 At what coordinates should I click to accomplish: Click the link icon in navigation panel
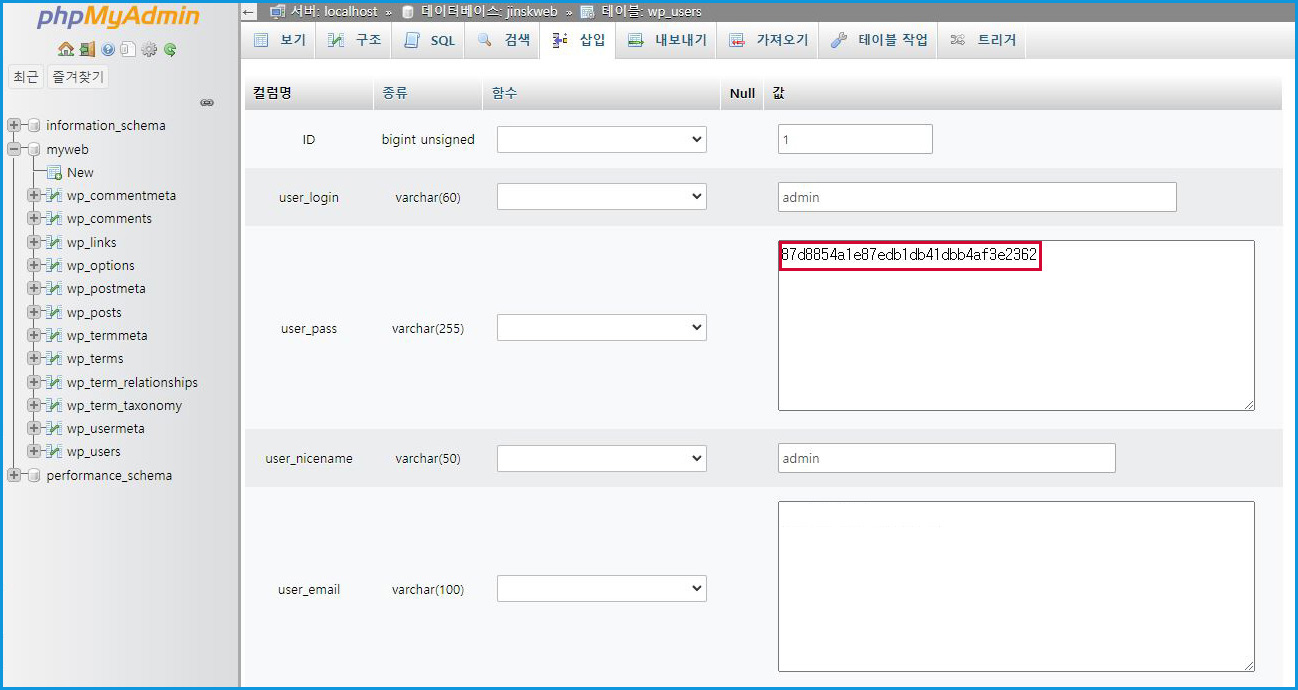[207, 102]
